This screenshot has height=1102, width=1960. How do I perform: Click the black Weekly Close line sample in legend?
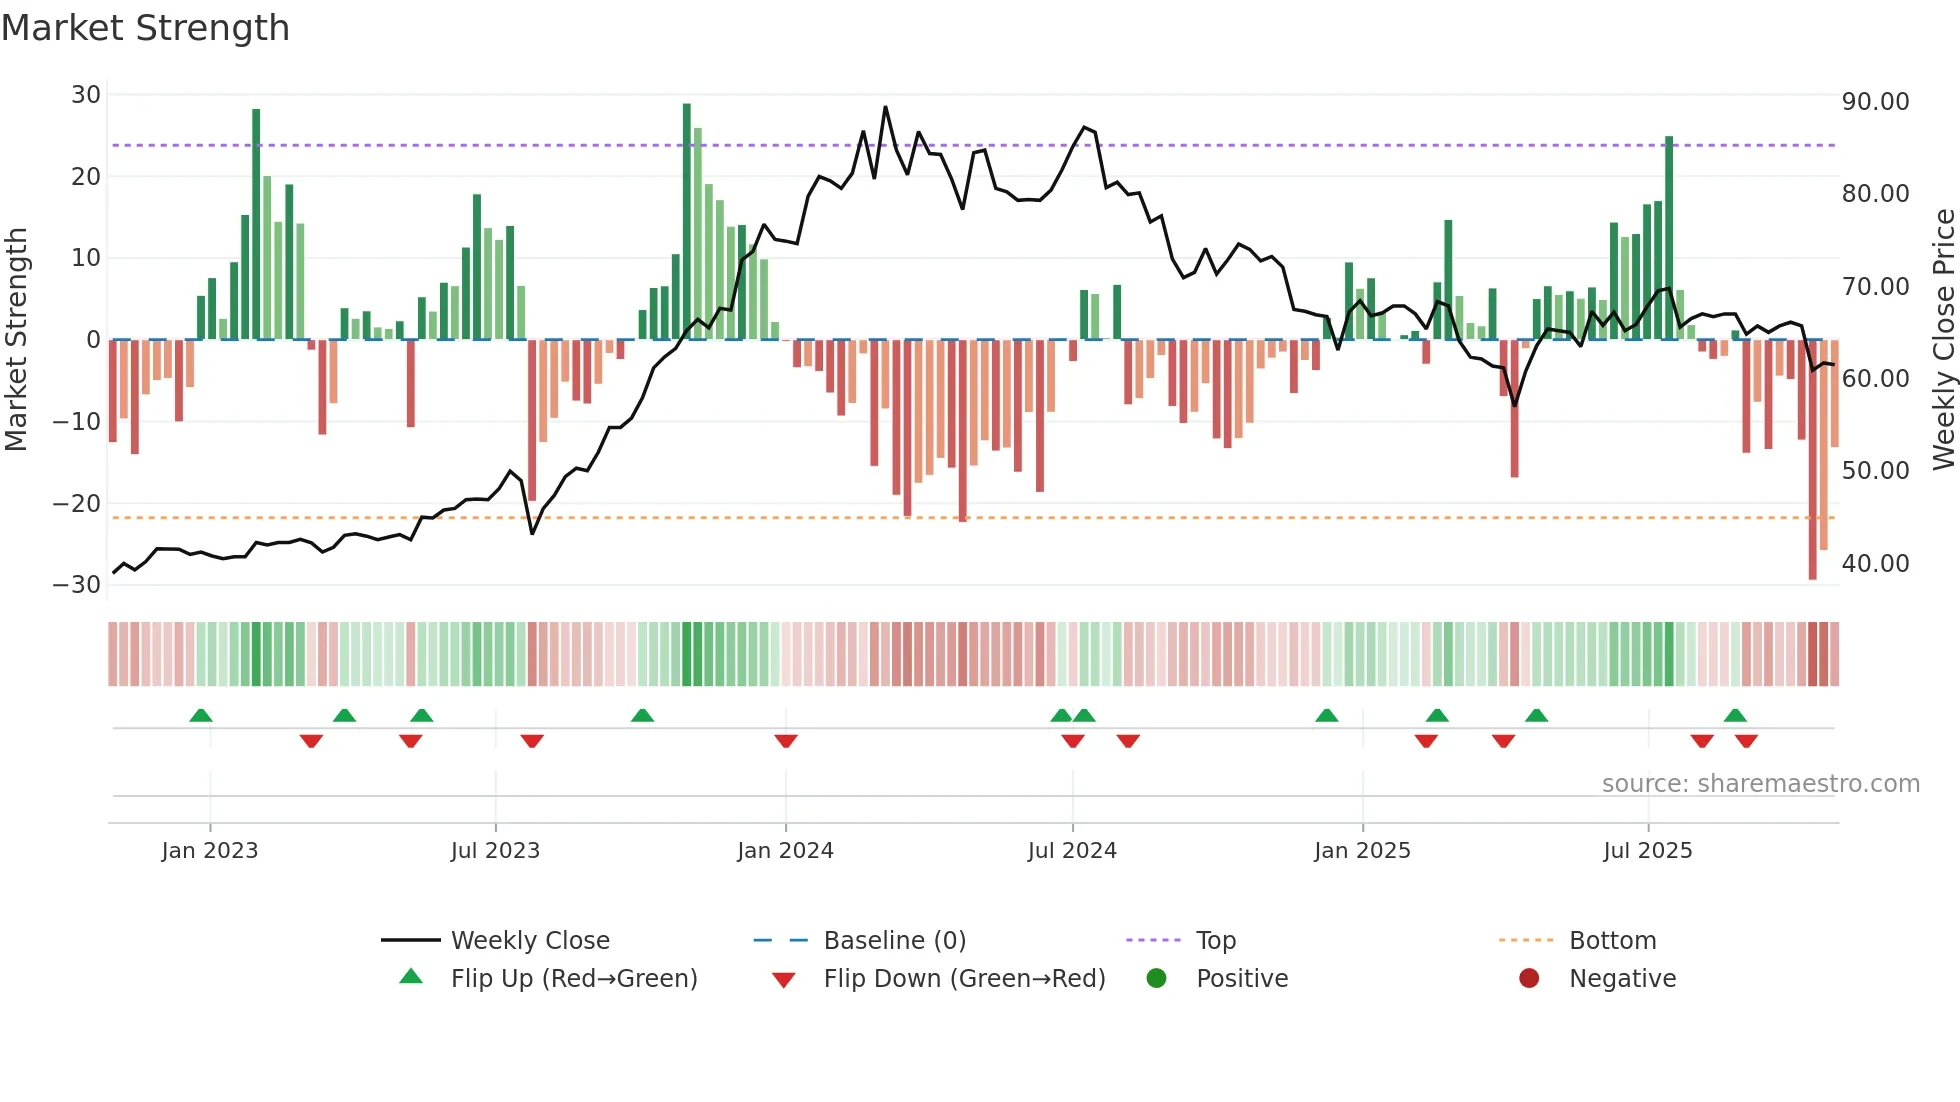coord(411,940)
